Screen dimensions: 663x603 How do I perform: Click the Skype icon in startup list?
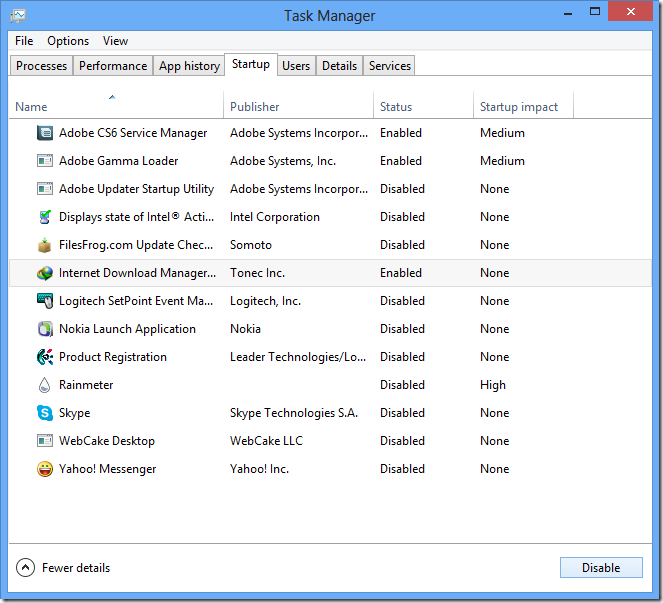[x=45, y=413]
